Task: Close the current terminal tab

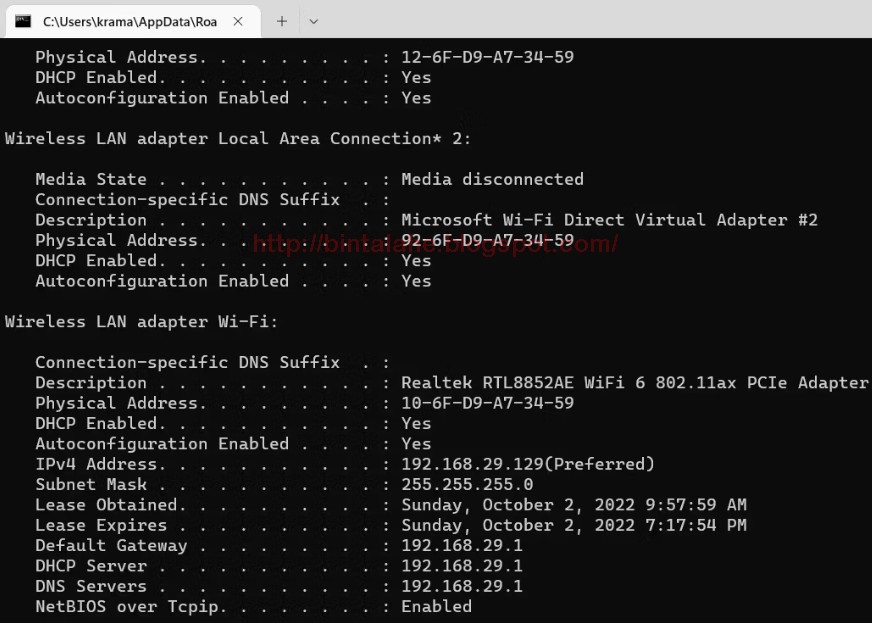Action: pos(238,21)
